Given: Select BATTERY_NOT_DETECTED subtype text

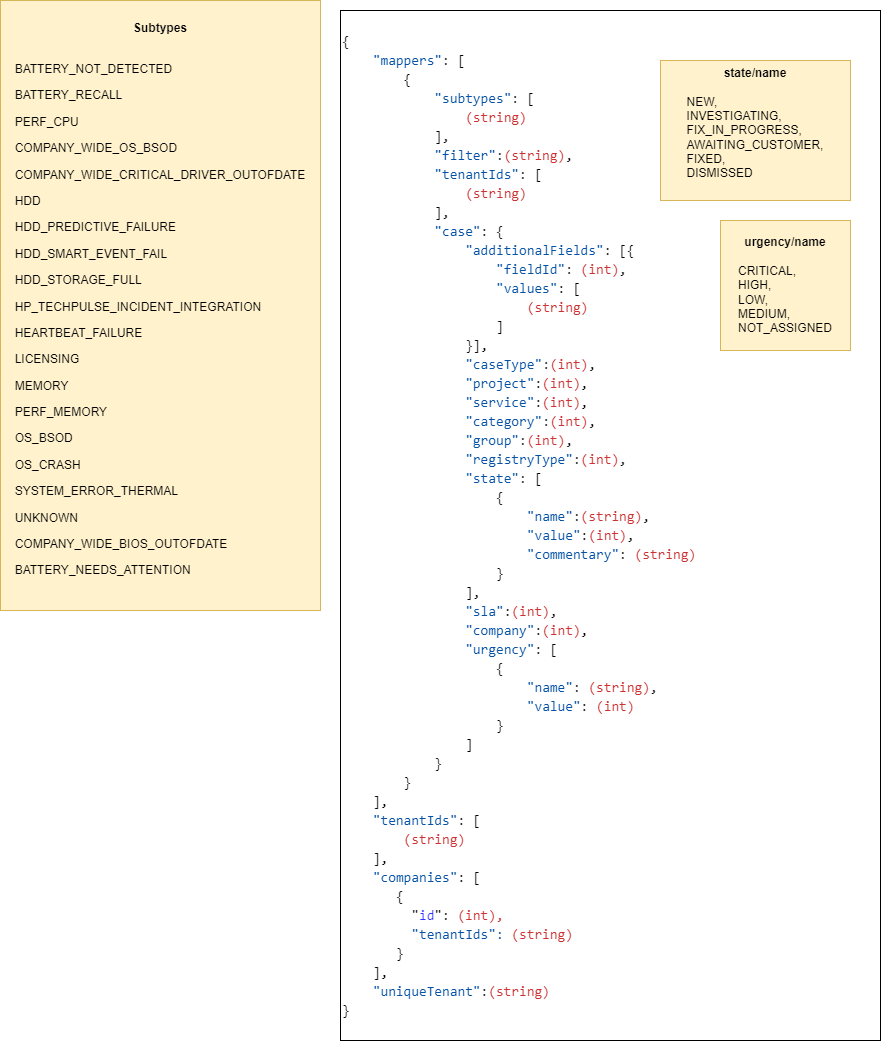Looking at the screenshot, I should point(94,69).
